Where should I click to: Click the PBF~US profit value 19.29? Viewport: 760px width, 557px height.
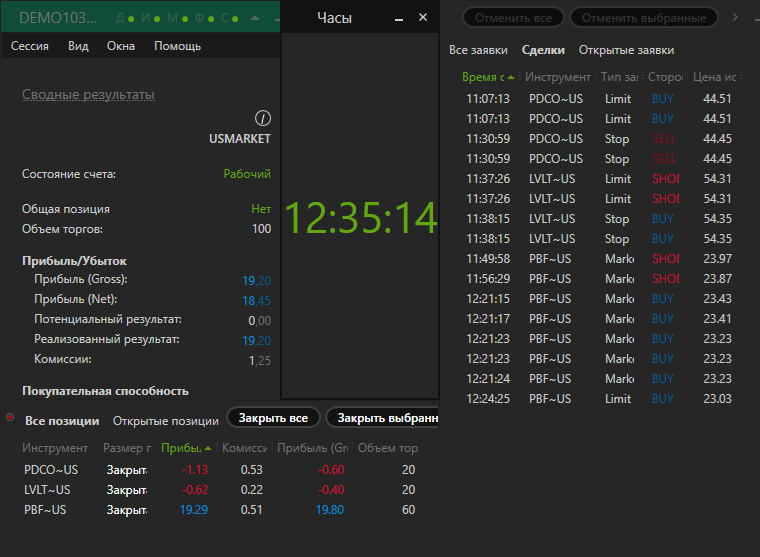point(193,509)
